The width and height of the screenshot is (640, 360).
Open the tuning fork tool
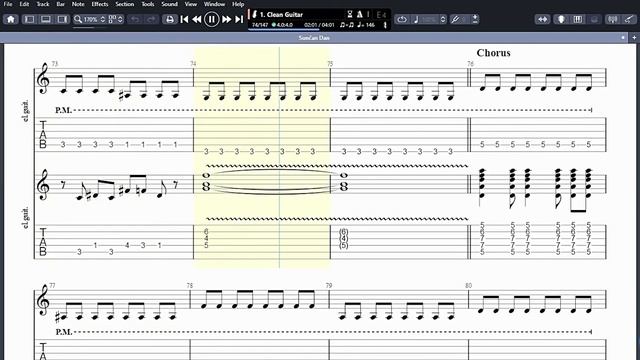coord(455,19)
